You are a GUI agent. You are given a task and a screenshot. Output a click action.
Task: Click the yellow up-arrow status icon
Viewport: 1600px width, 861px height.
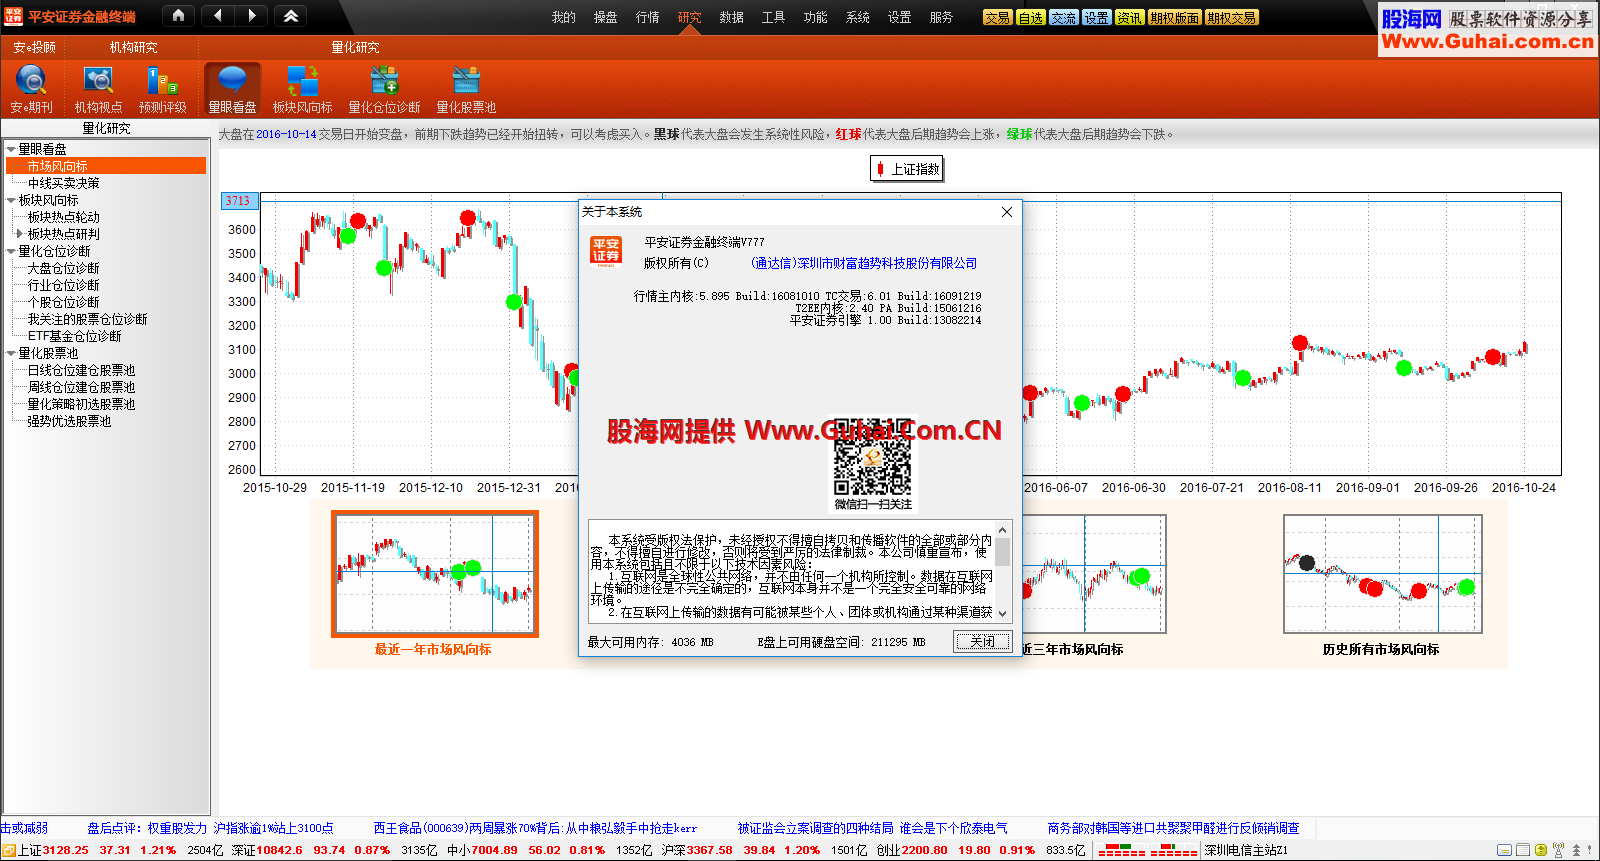(x=1541, y=850)
